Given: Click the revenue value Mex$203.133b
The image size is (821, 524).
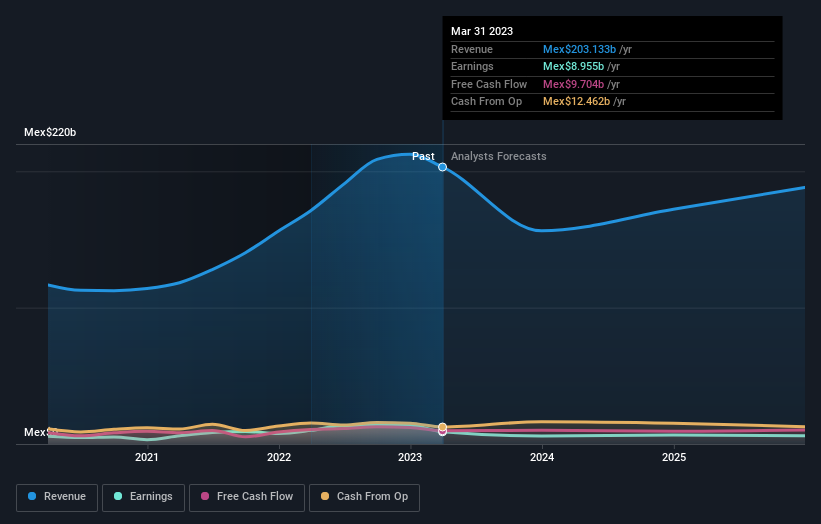Looking at the screenshot, I should tap(579, 49).
